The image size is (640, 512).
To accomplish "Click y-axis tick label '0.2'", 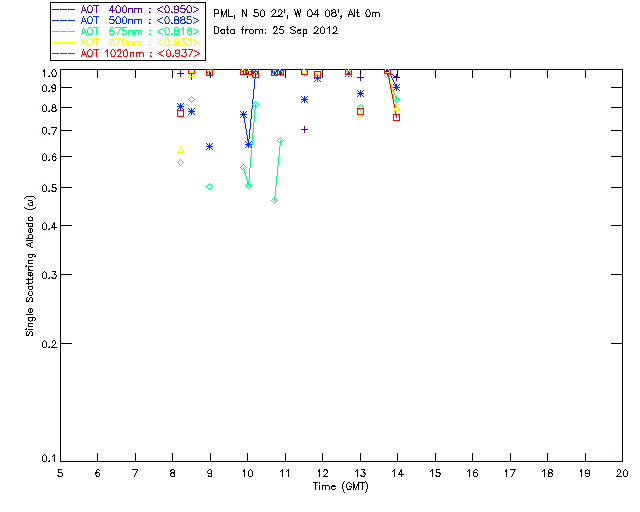I will point(49,344).
